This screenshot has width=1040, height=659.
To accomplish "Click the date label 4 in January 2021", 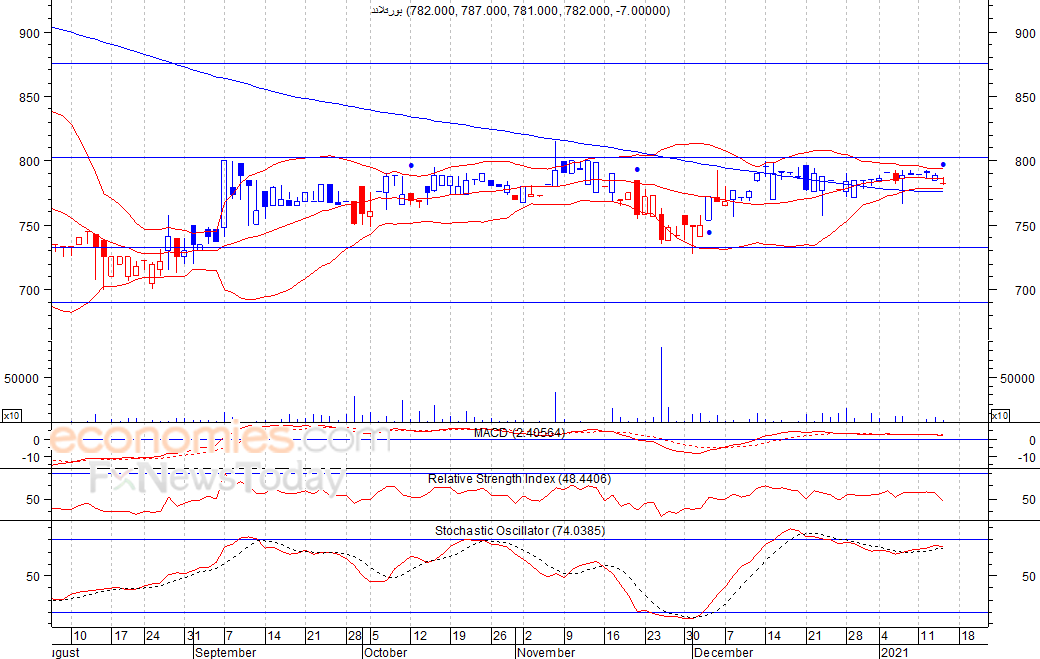I will click(x=884, y=636).
